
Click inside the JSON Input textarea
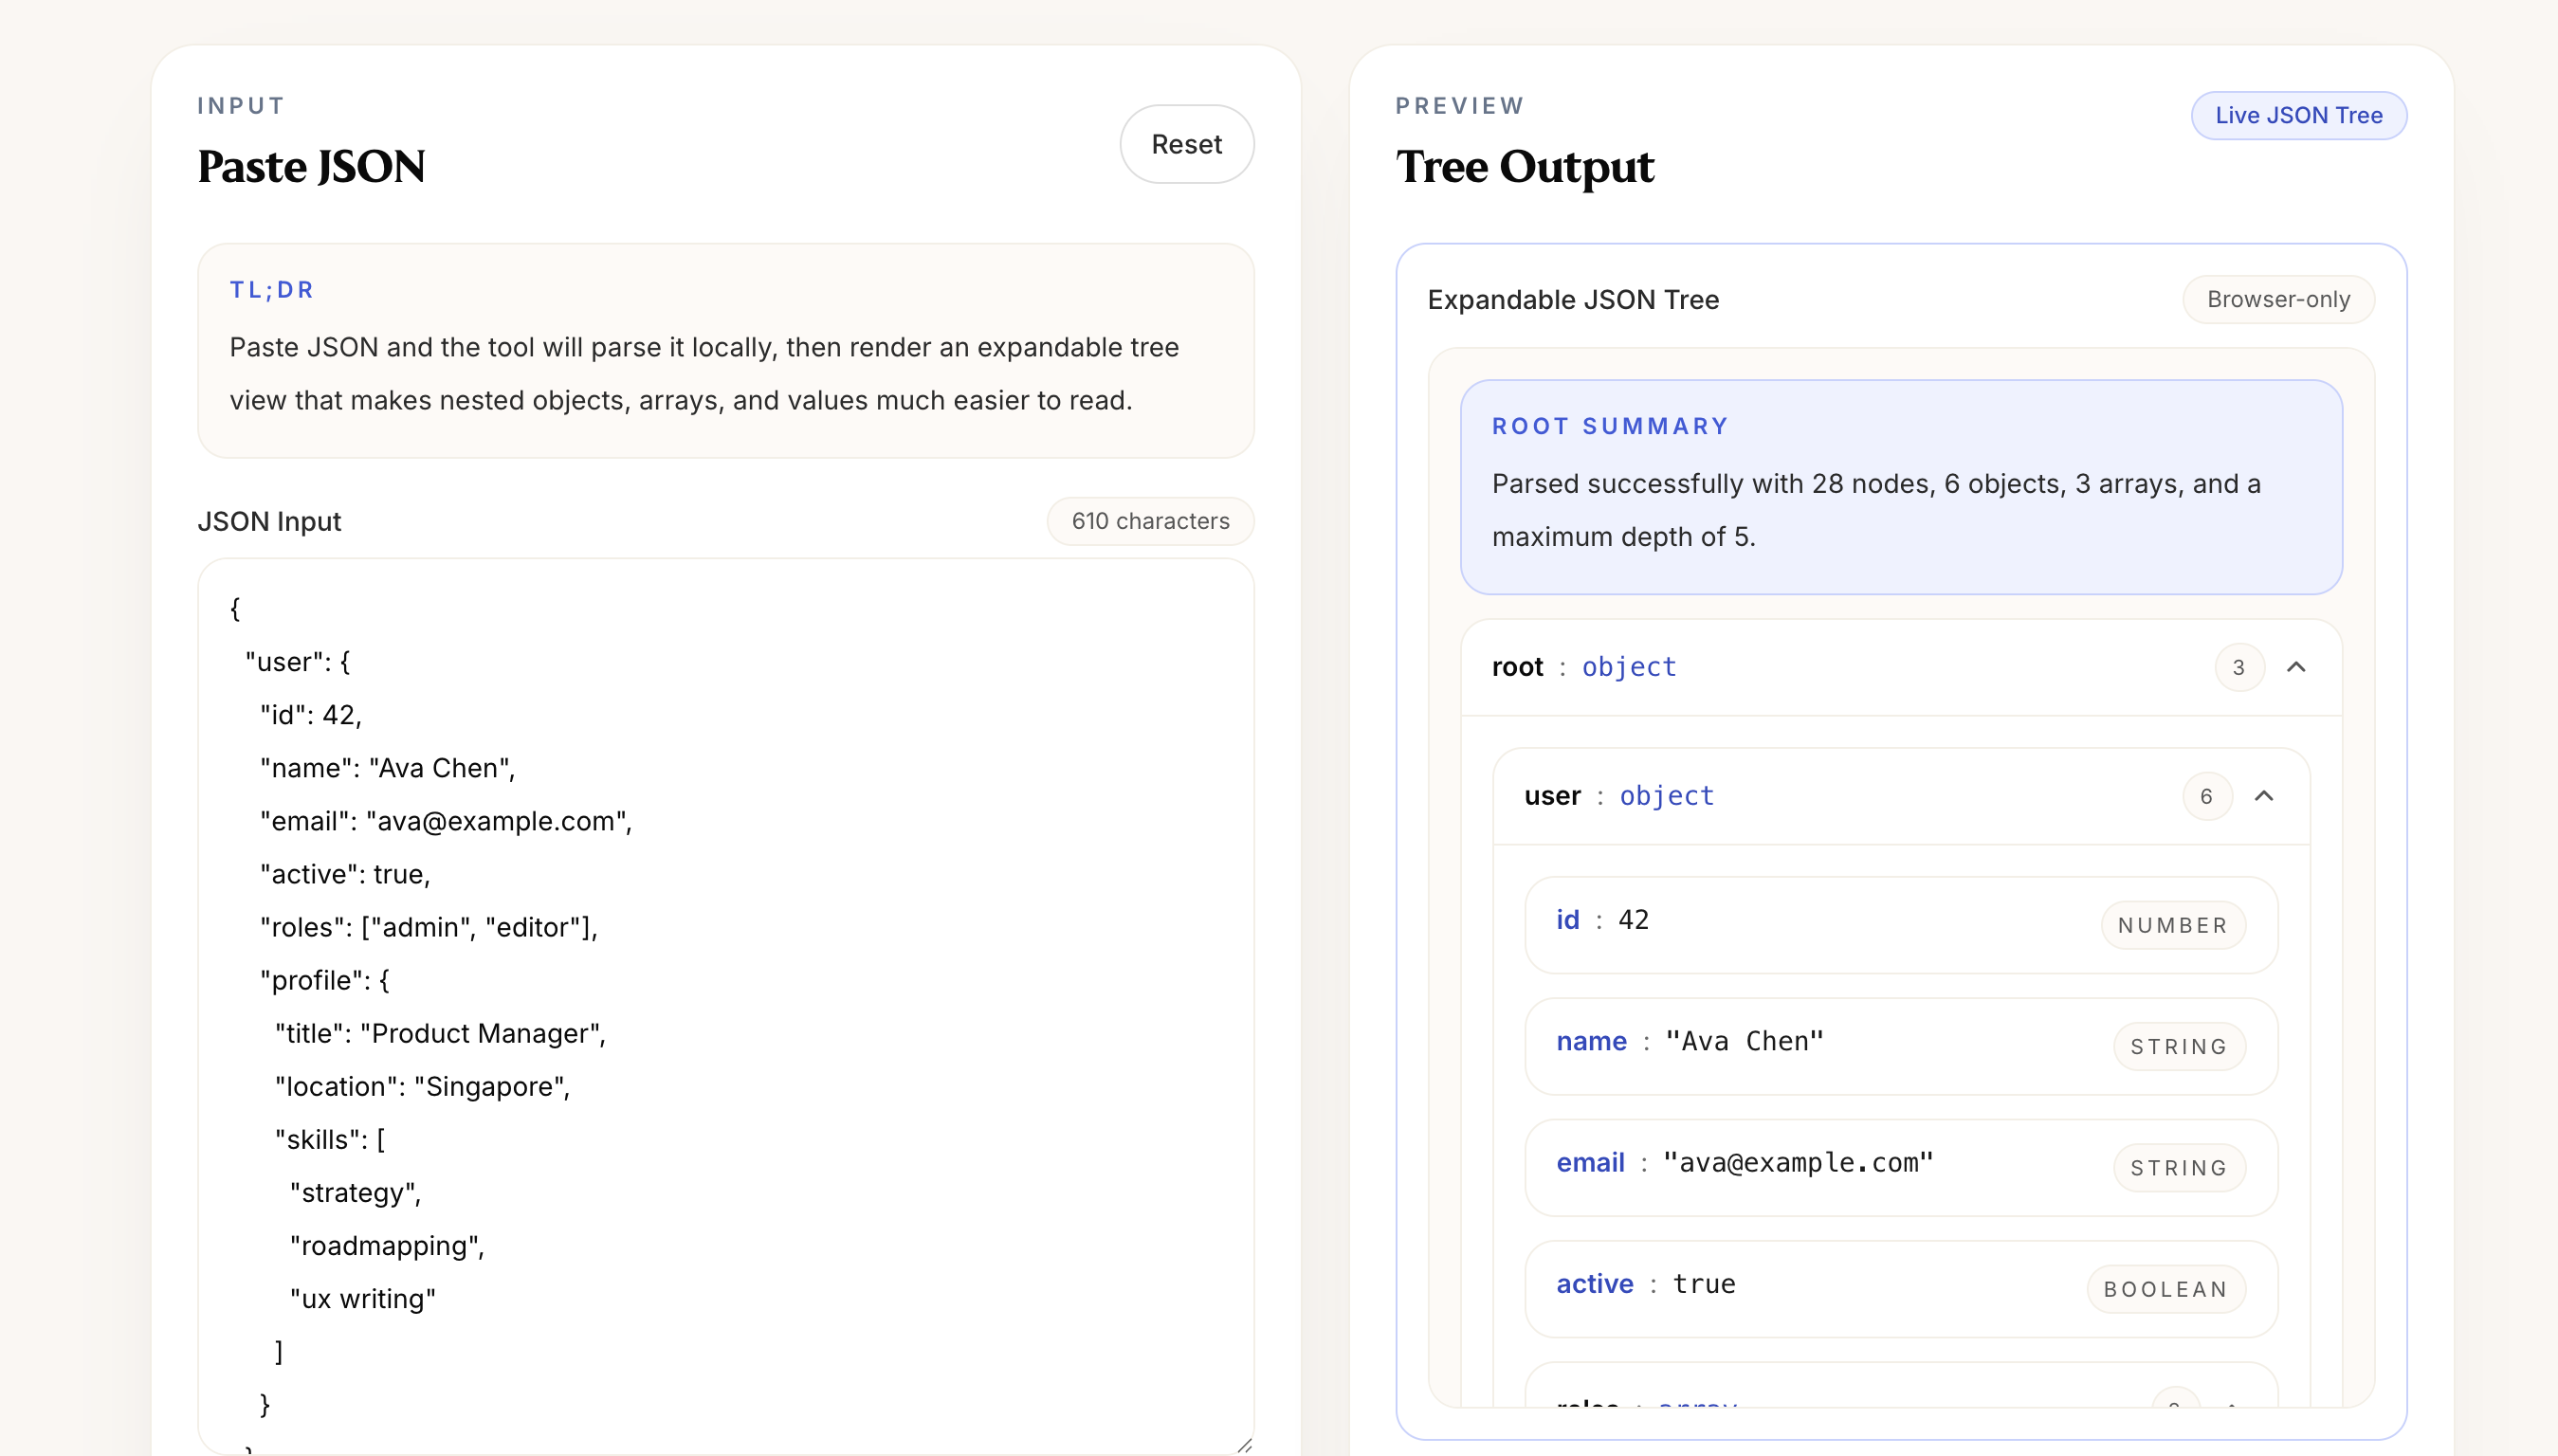726,1005
